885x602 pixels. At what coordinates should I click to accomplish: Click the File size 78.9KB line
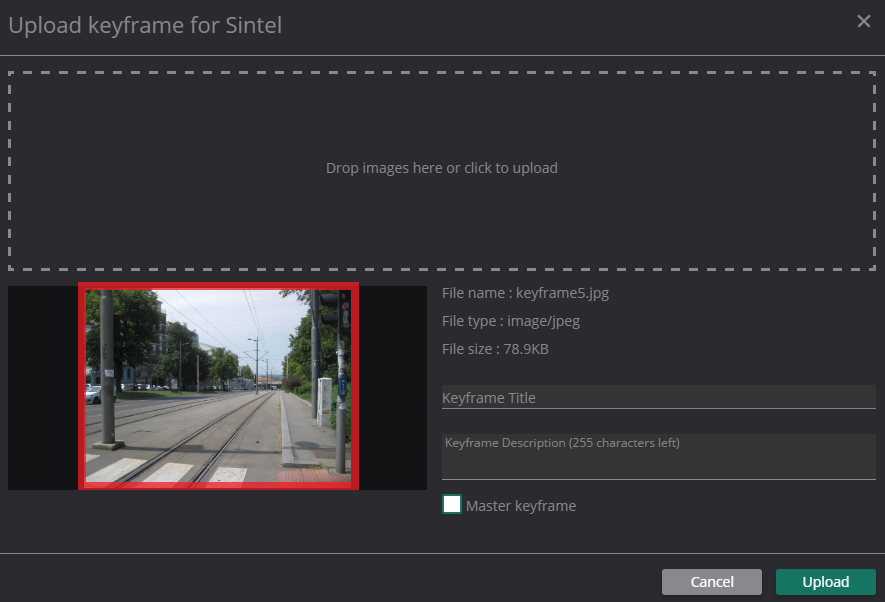(495, 349)
